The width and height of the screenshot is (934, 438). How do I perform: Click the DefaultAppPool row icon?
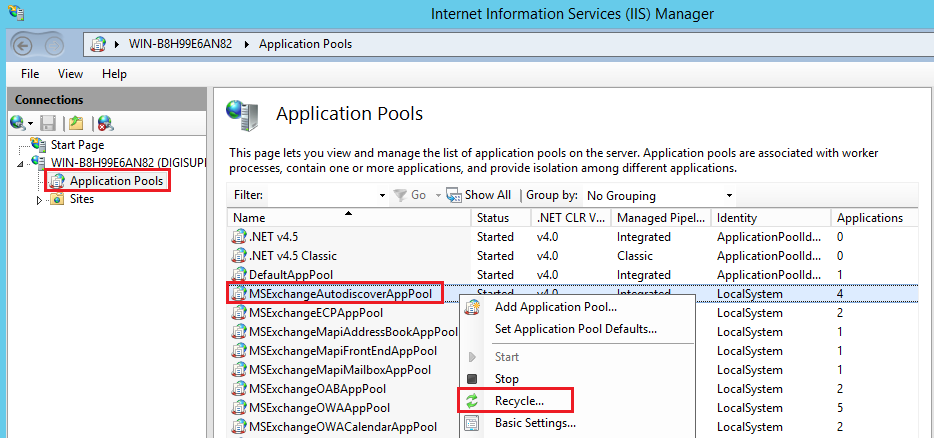[239, 275]
